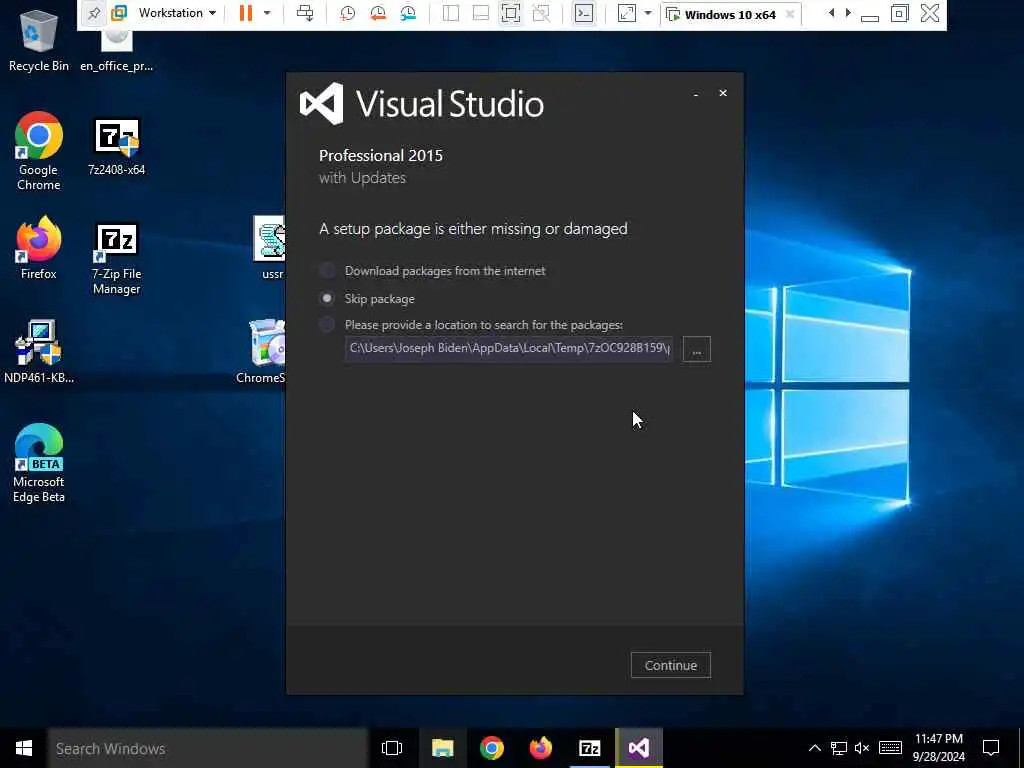The image size is (1024, 768).
Task: Browse for package location with ellipsis button
Action: point(697,349)
